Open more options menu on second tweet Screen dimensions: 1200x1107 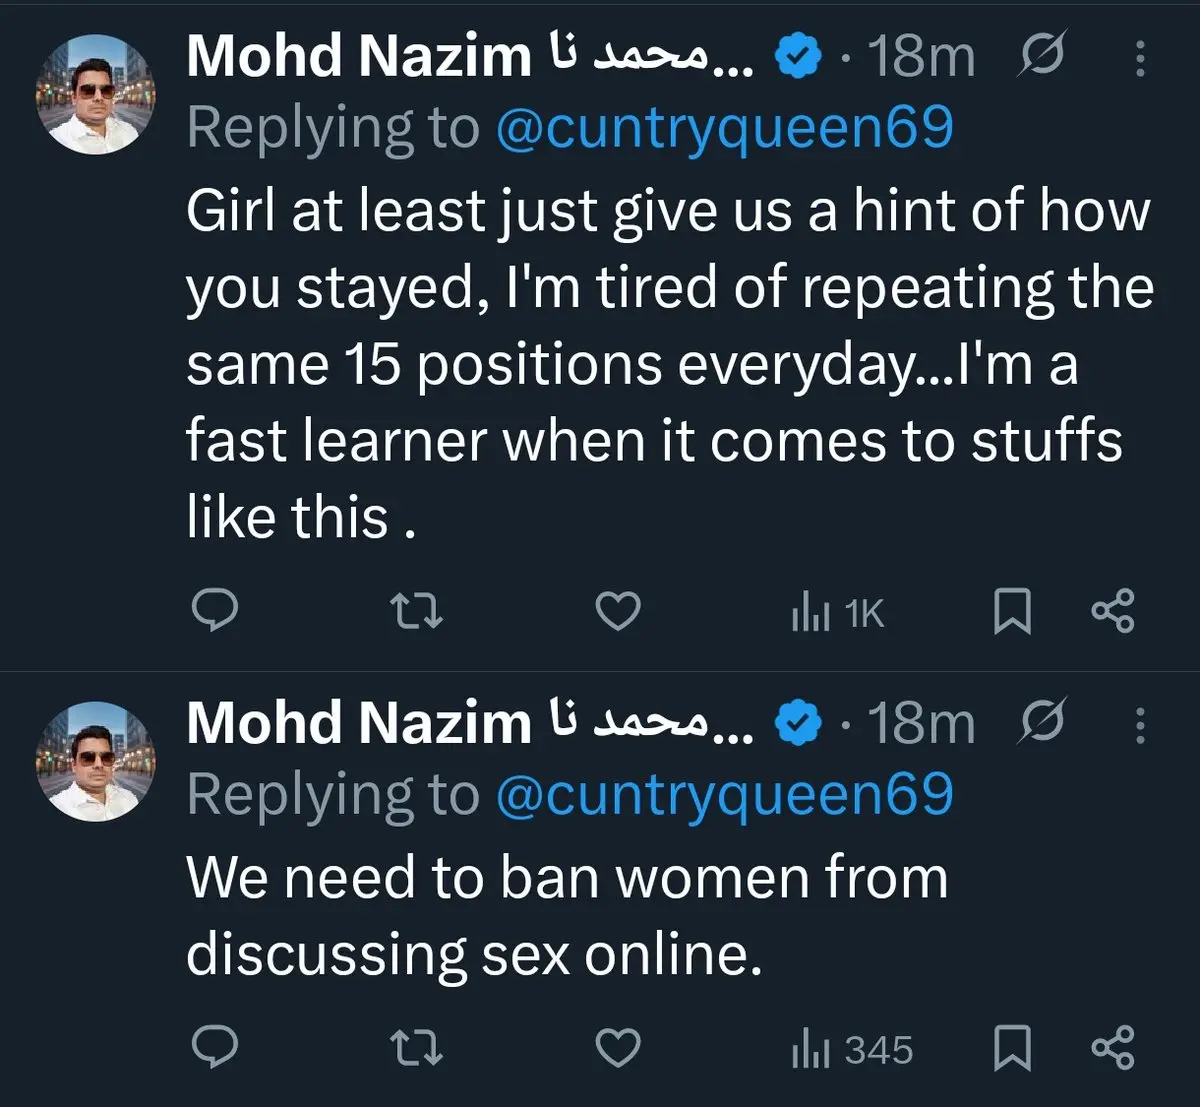(x=1139, y=726)
